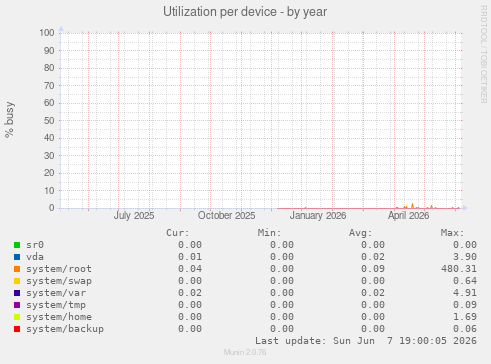Click the 'Max:' column header
This screenshot has height=364, width=491.
pos(453,233)
